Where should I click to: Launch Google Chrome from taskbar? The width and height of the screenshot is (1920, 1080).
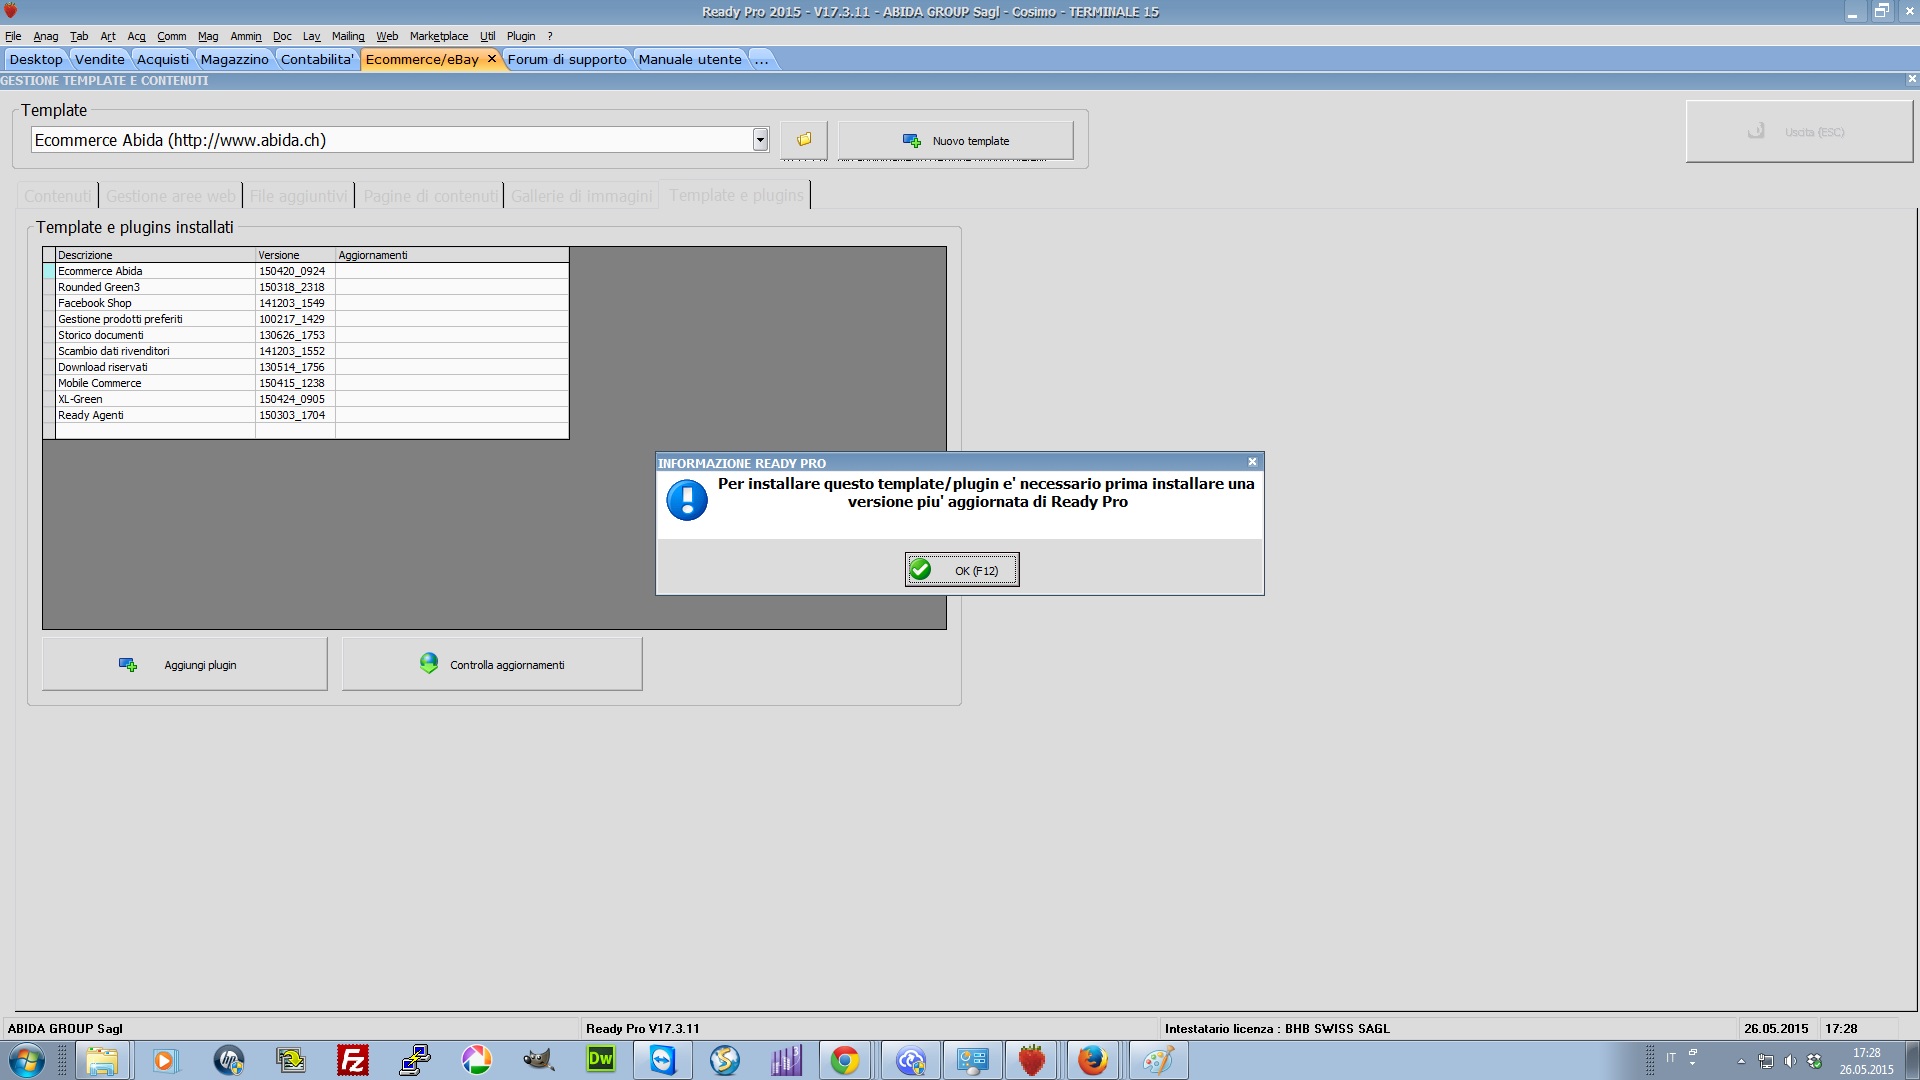[845, 1060]
